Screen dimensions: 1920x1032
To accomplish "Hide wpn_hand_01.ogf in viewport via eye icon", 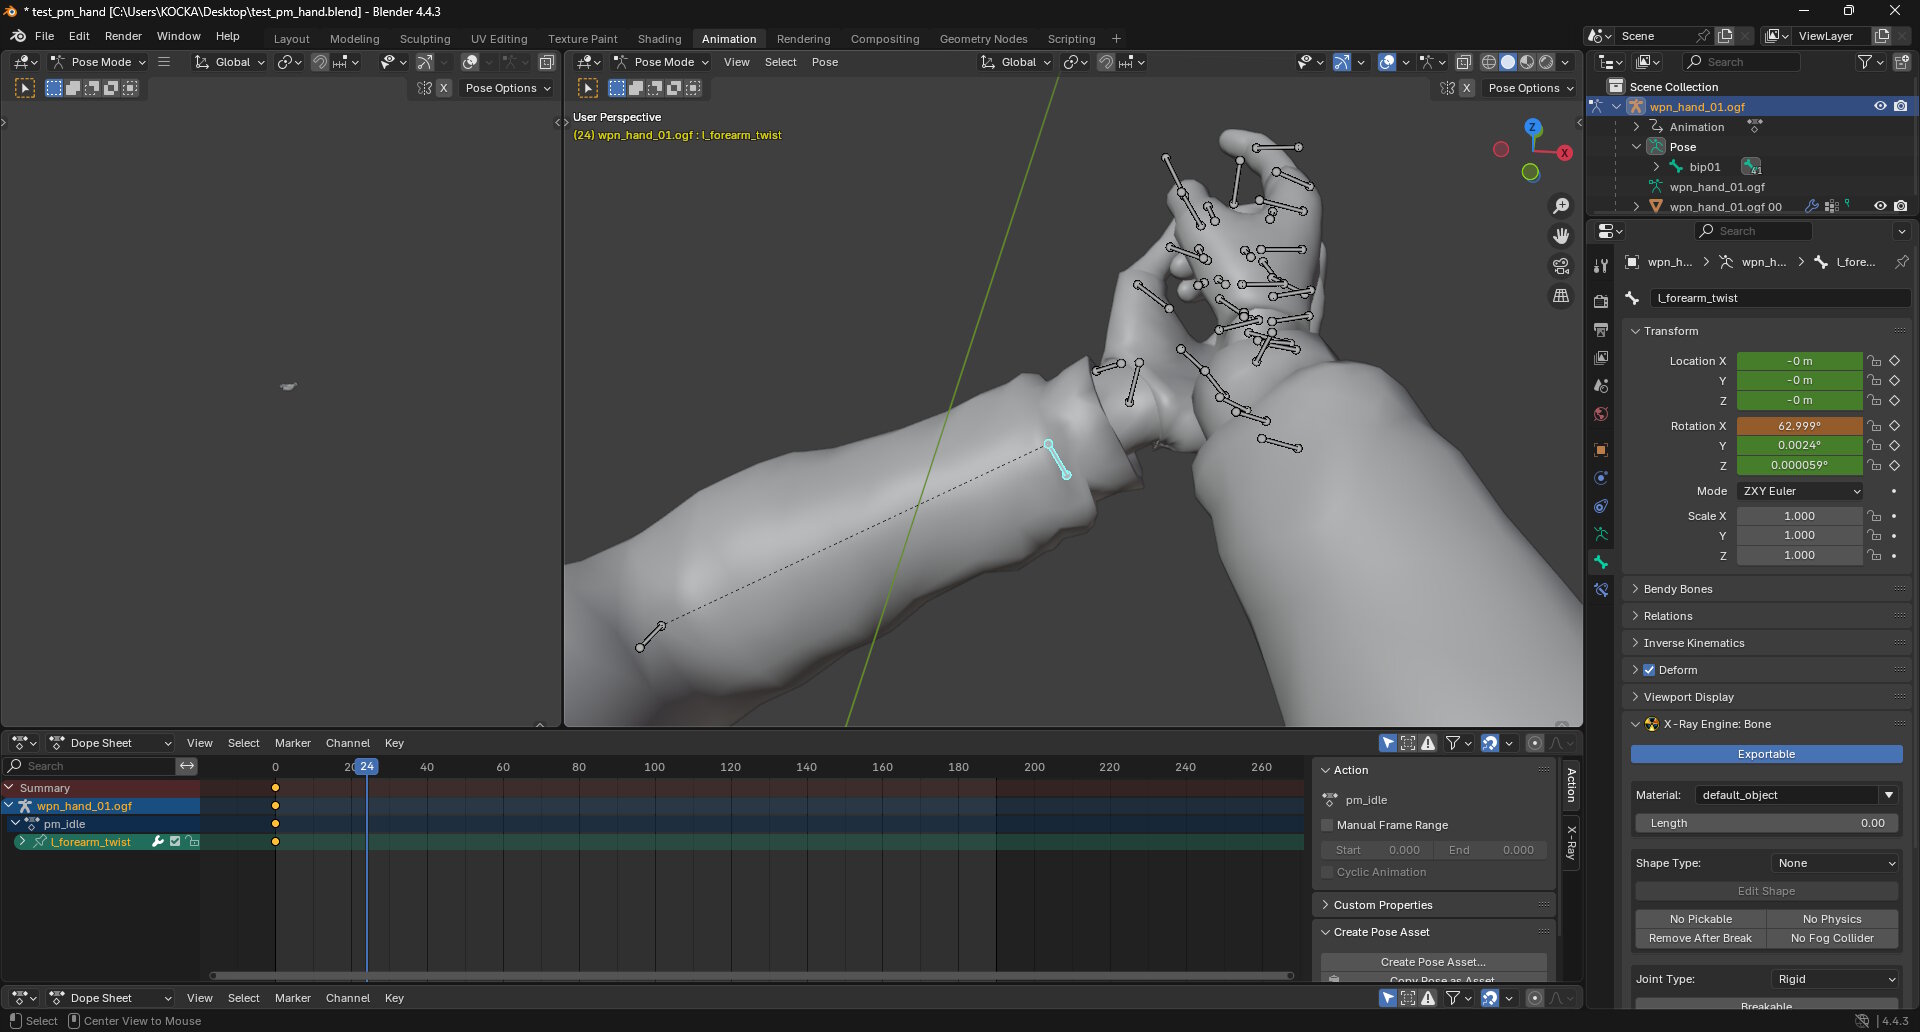I will pyautogui.click(x=1880, y=106).
